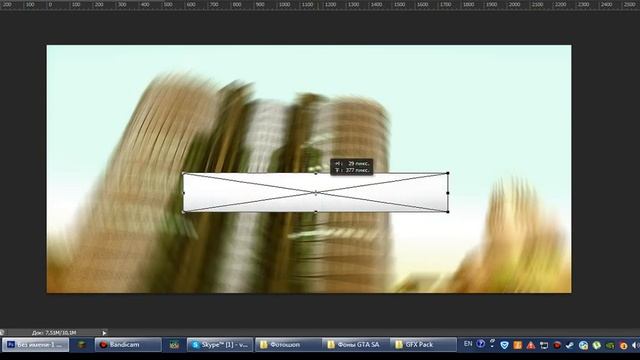Open the 'Фотошоп' folder in taskbar
This screenshot has height=360, width=640.
[288, 345]
